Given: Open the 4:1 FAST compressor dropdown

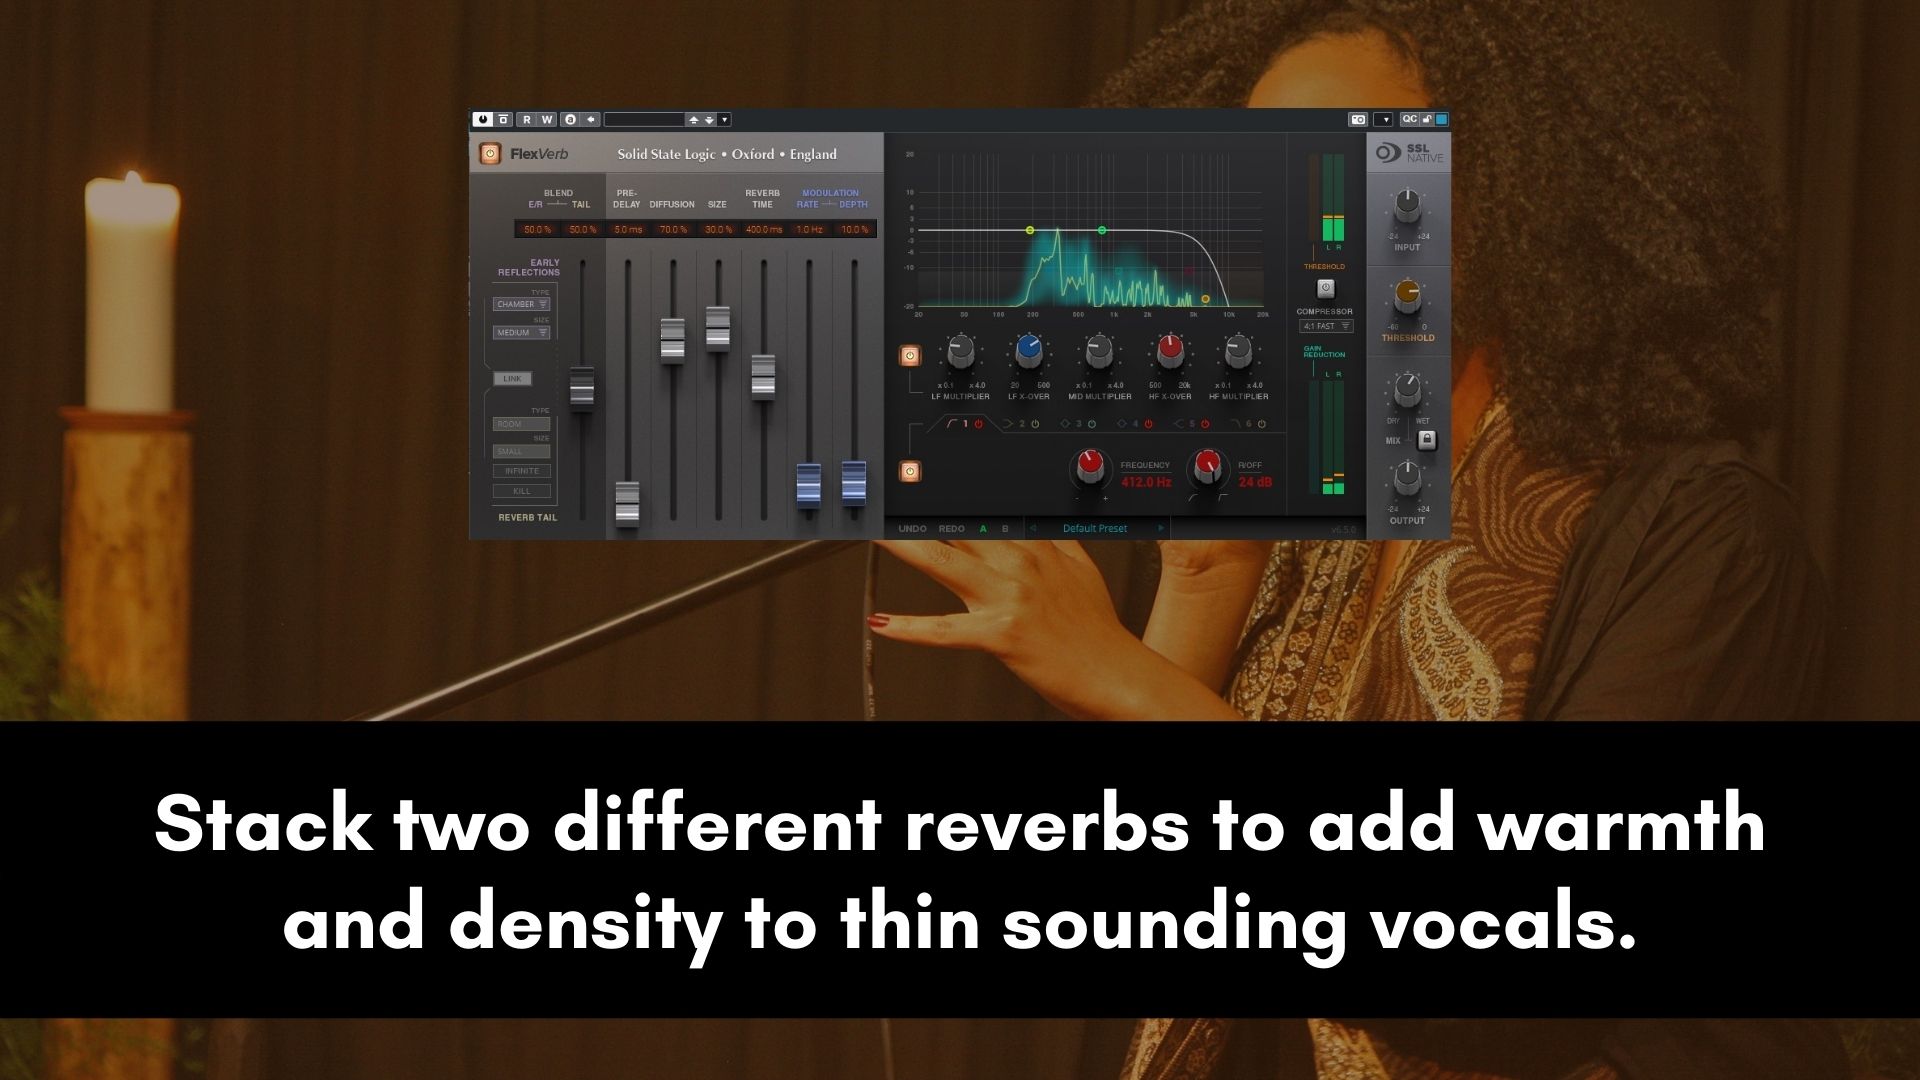Looking at the screenshot, I should (x=1326, y=326).
